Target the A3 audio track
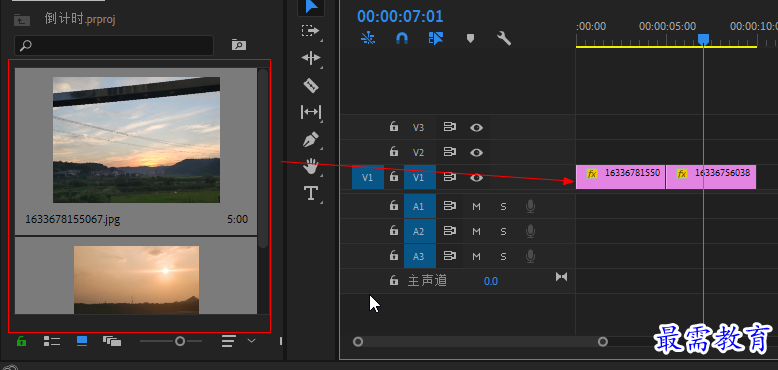This screenshot has width=778, height=370. click(420, 256)
